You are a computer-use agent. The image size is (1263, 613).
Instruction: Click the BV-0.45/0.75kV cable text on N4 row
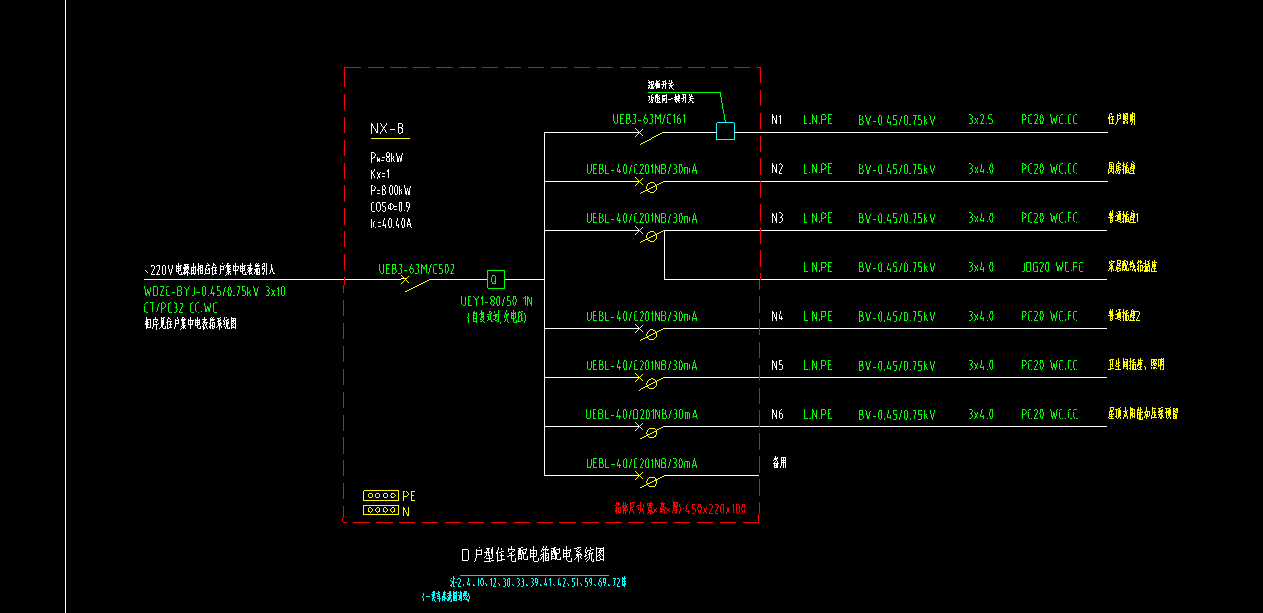coord(896,316)
